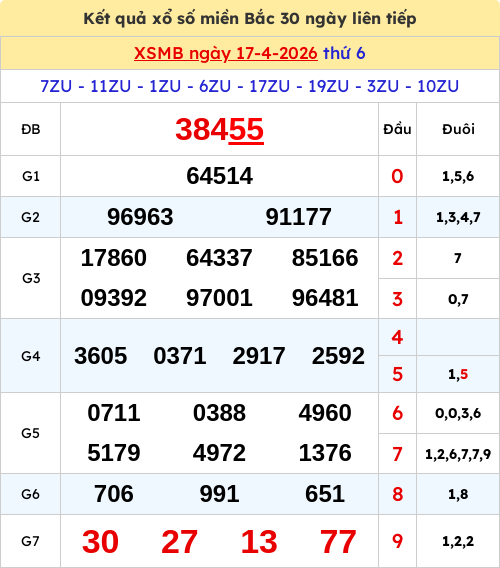Screen dimensions: 500x568
Task: Click head digit 9 in Đầu column
Action: click(397, 542)
